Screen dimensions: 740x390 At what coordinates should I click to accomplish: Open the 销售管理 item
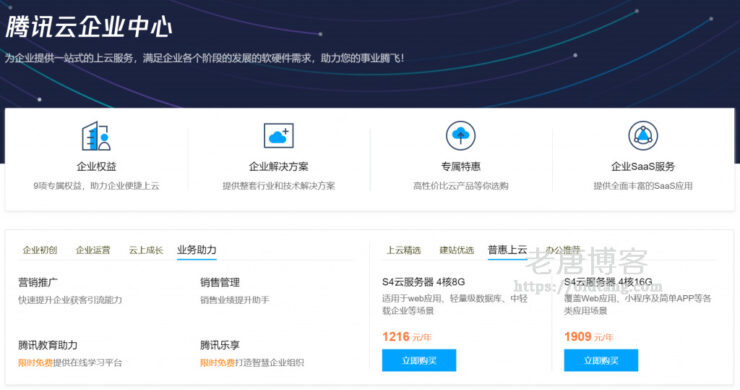tap(220, 282)
